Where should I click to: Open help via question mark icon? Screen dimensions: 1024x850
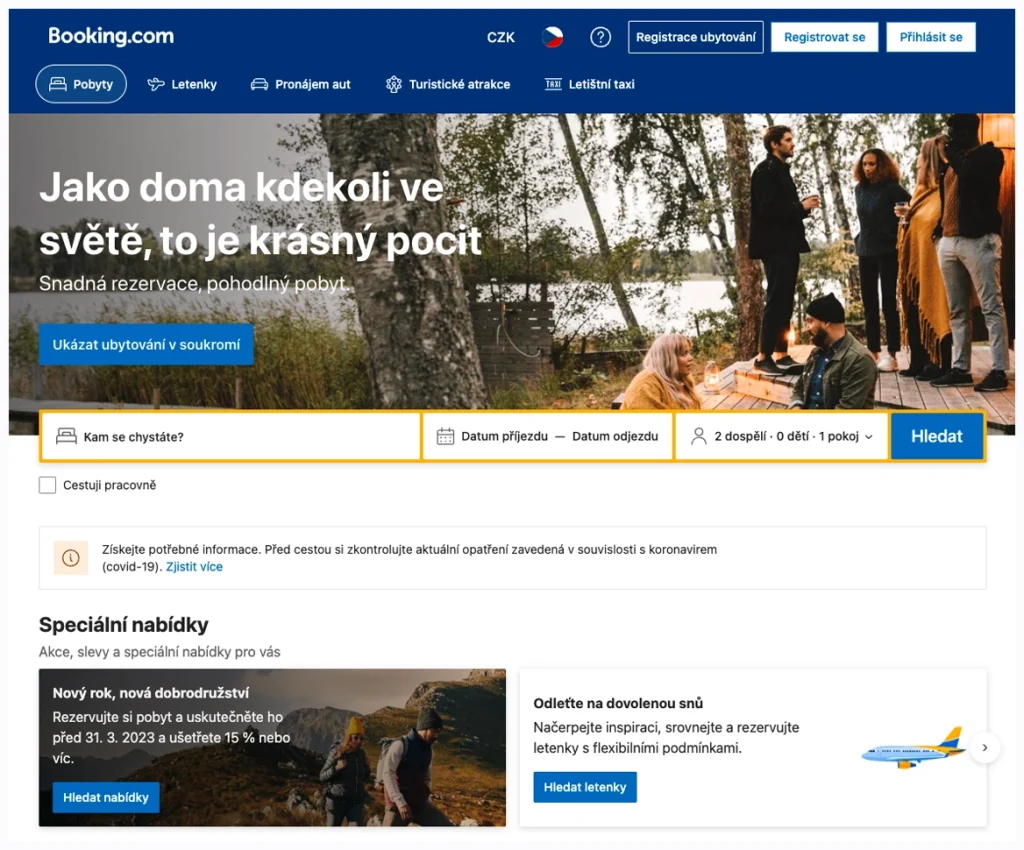pyautogui.click(x=600, y=37)
